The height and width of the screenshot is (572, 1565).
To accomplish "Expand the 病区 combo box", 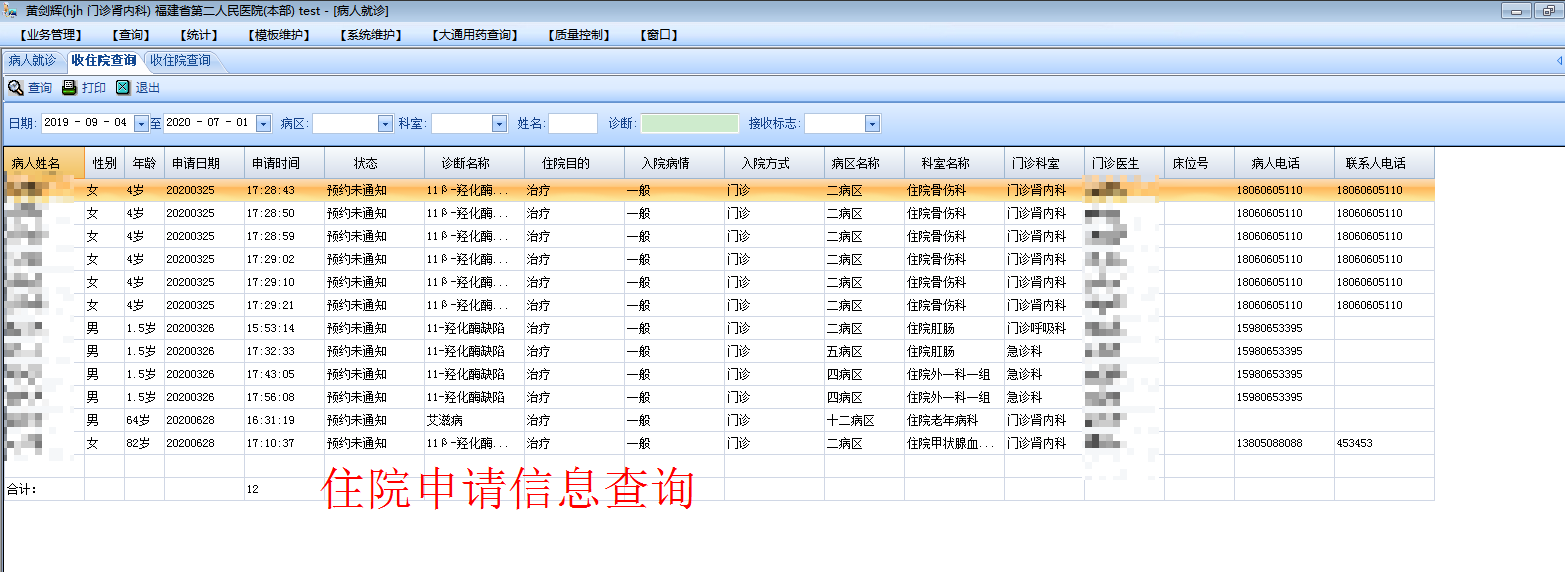I will point(385,123).
